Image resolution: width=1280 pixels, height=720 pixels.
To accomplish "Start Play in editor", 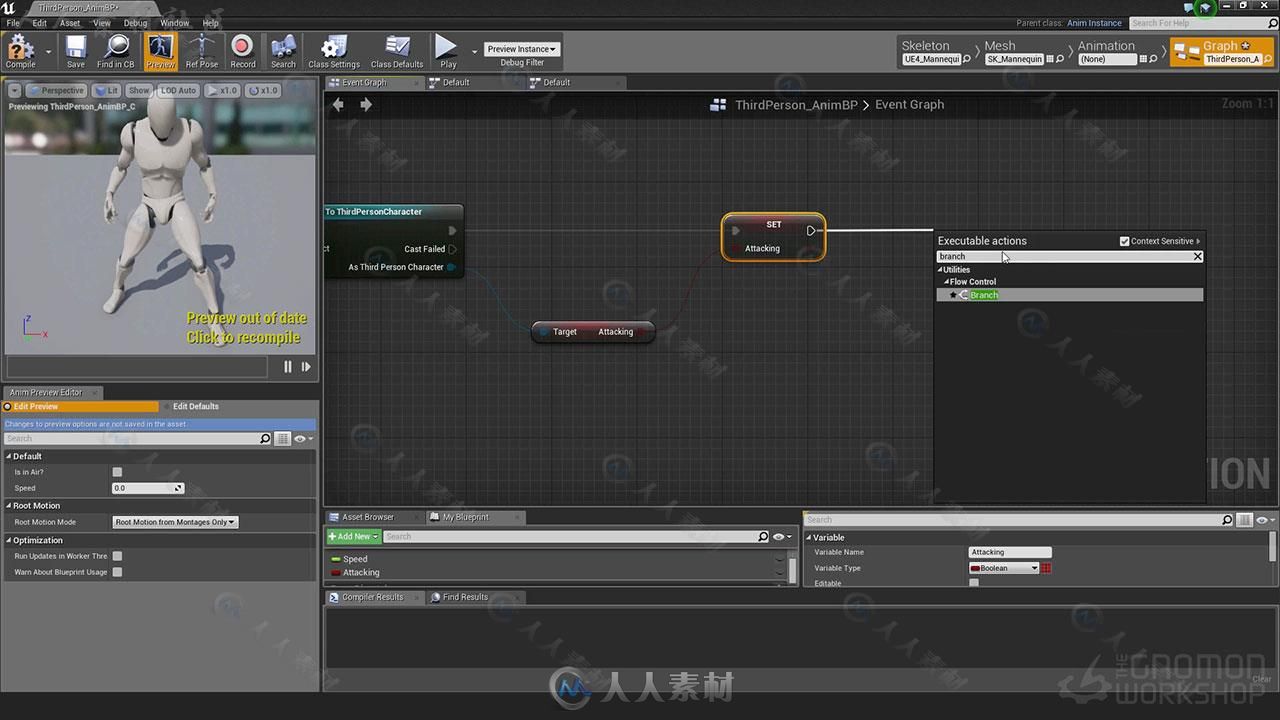I will 447,51.
